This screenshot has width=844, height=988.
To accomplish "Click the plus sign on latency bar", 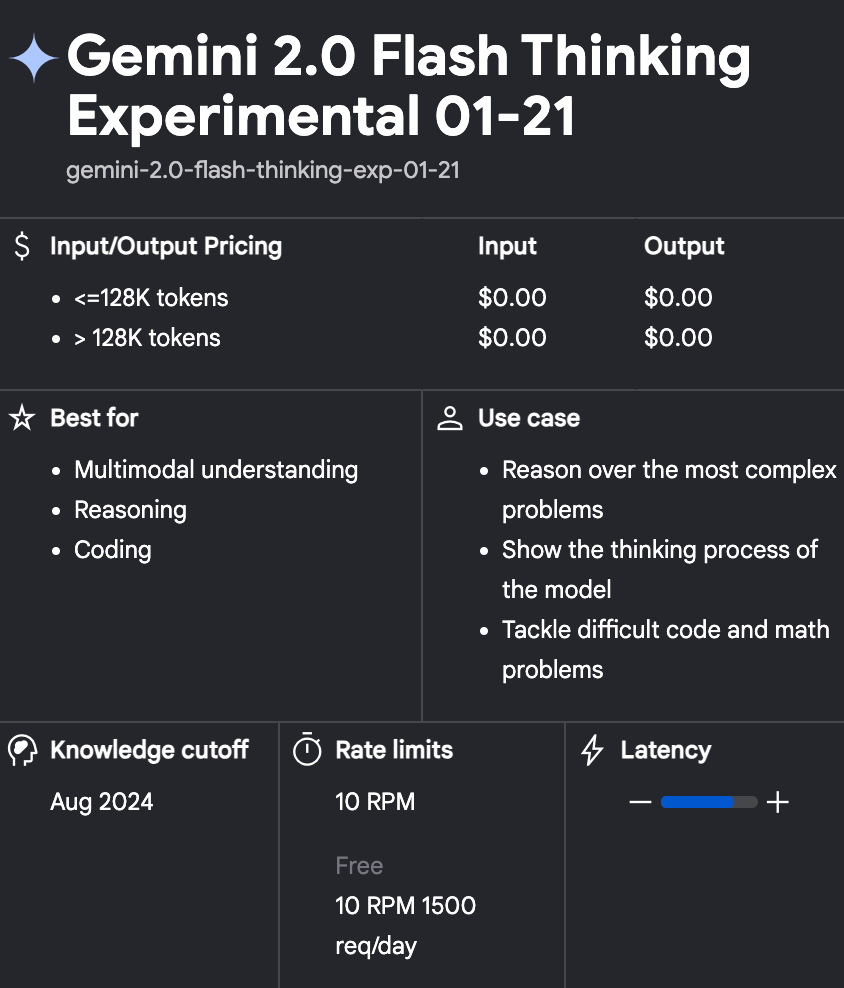I will (778, 802).
